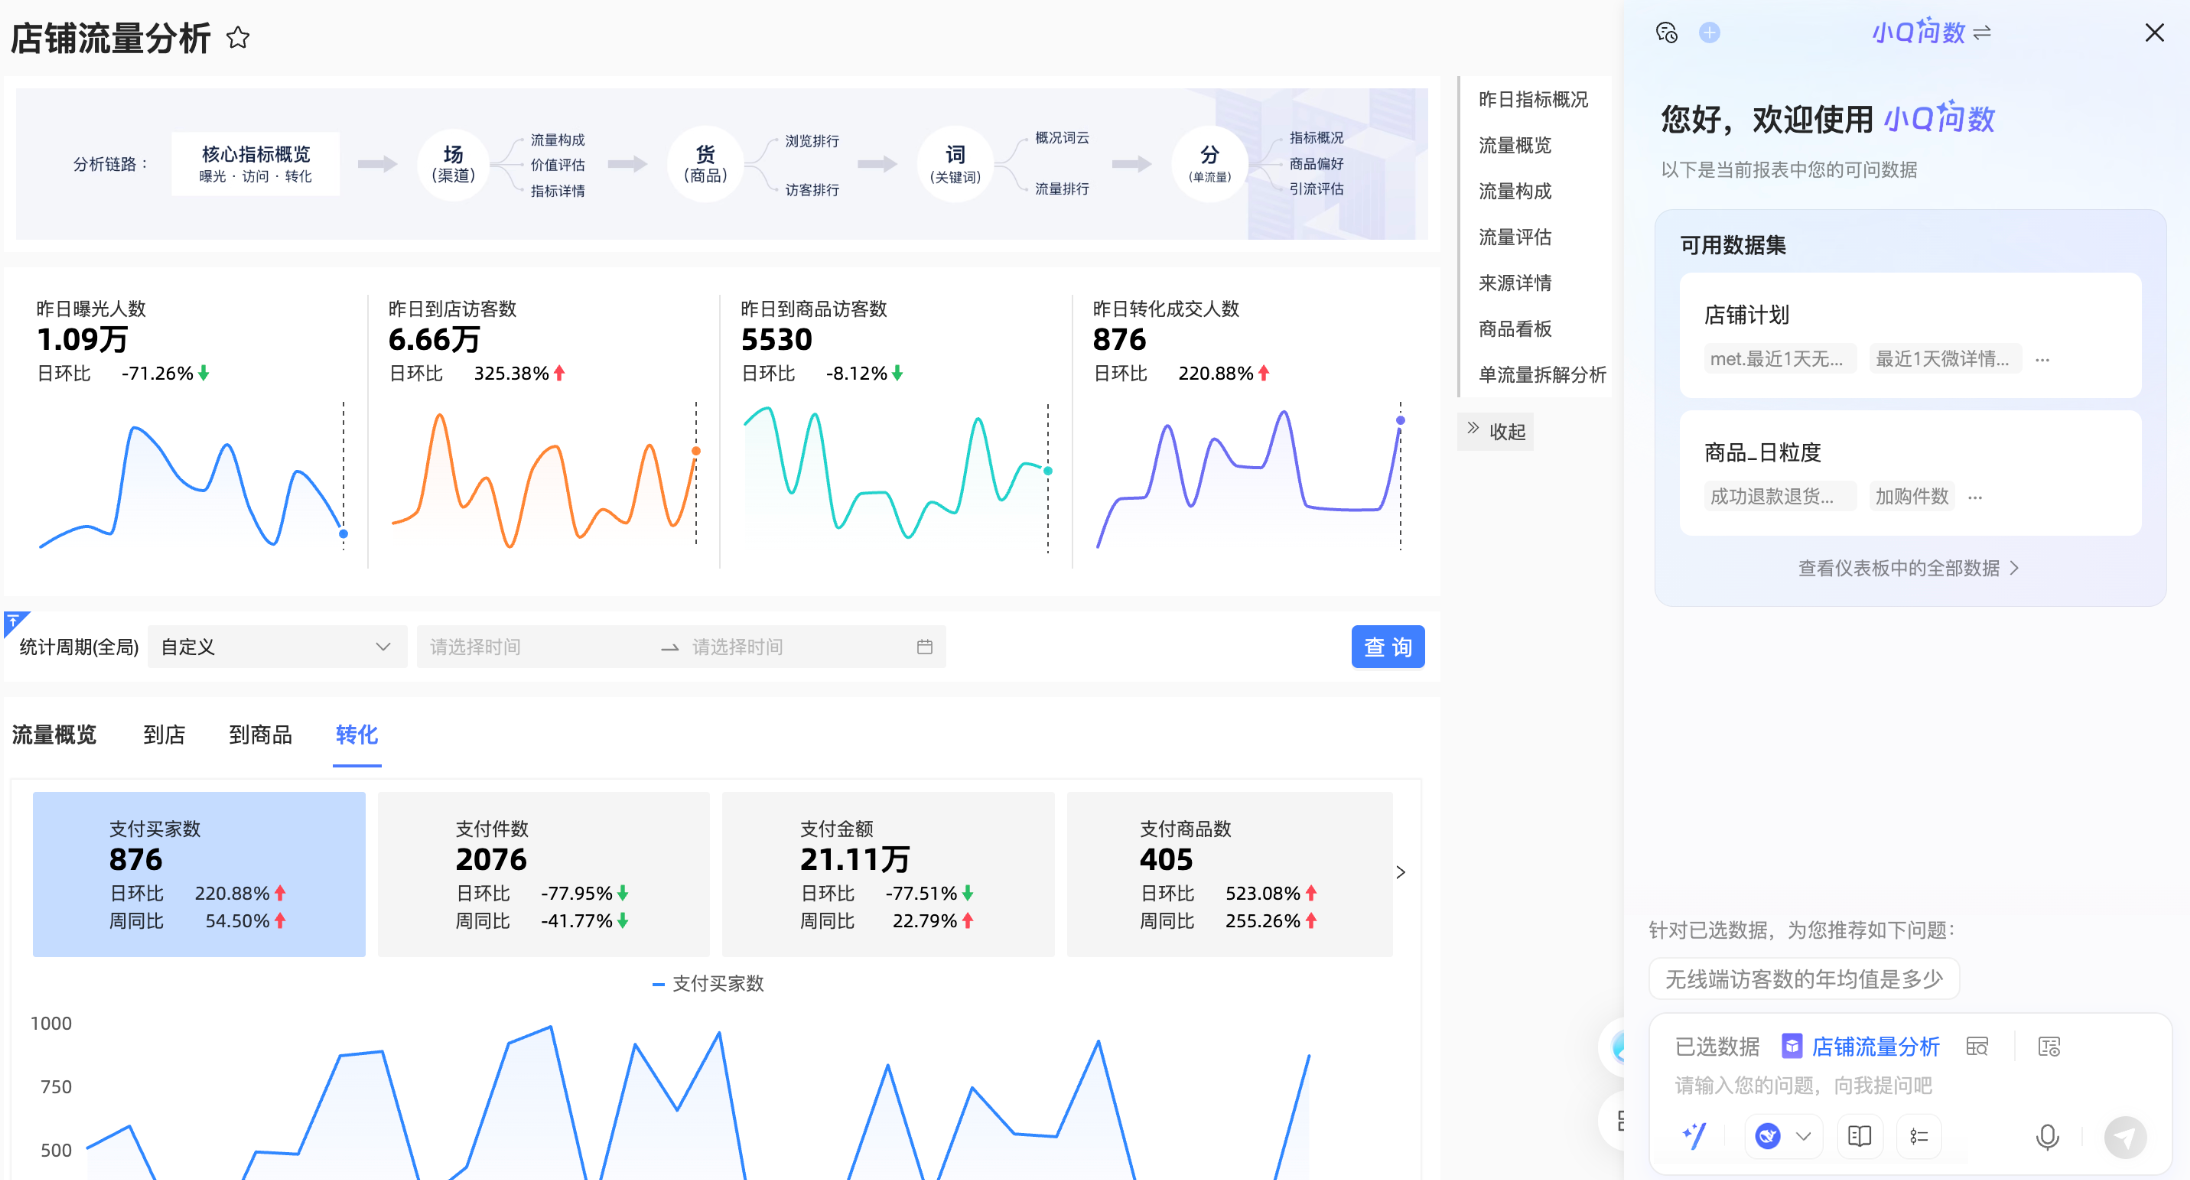2190x1180 pixels.
Task: Click the table settings icon in 已选数据 row
Action: [x=2049, y=1047]
